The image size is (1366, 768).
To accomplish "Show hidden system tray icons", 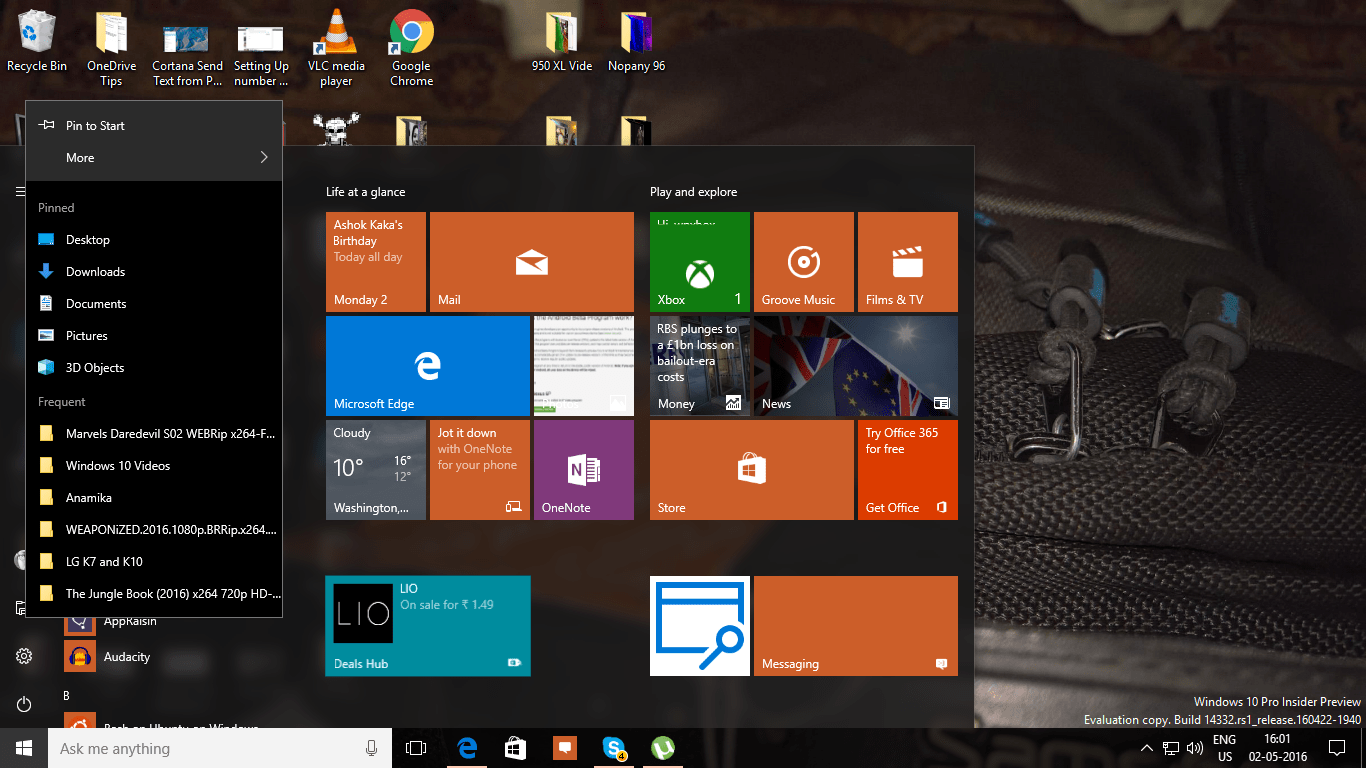I will point(1146,748).
